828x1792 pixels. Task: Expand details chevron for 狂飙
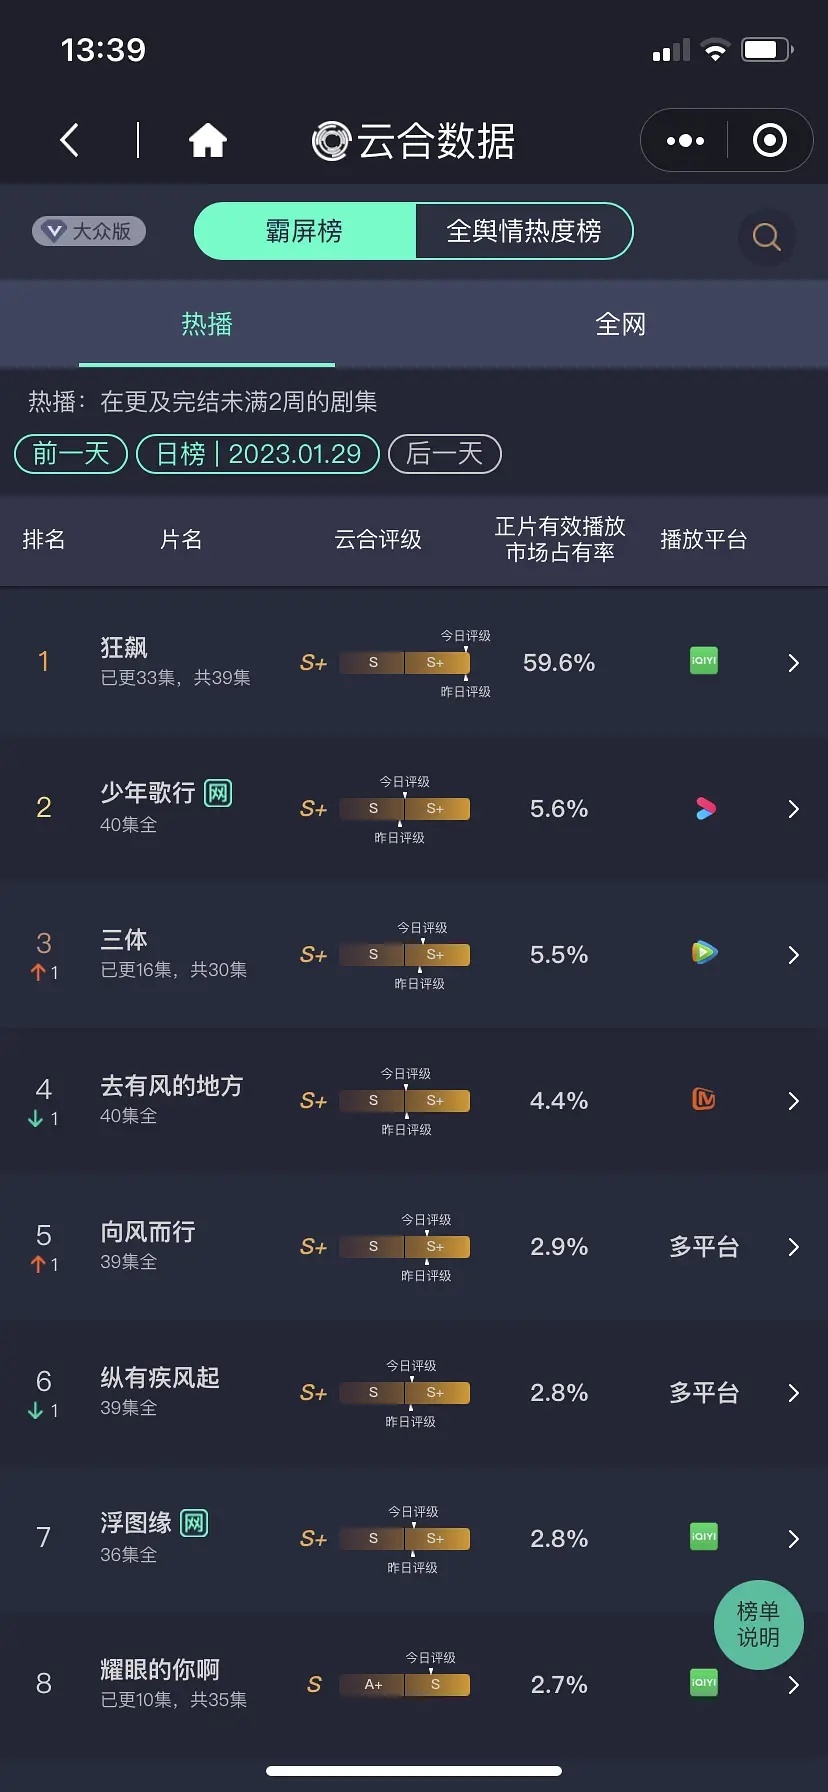coord(793,662)
